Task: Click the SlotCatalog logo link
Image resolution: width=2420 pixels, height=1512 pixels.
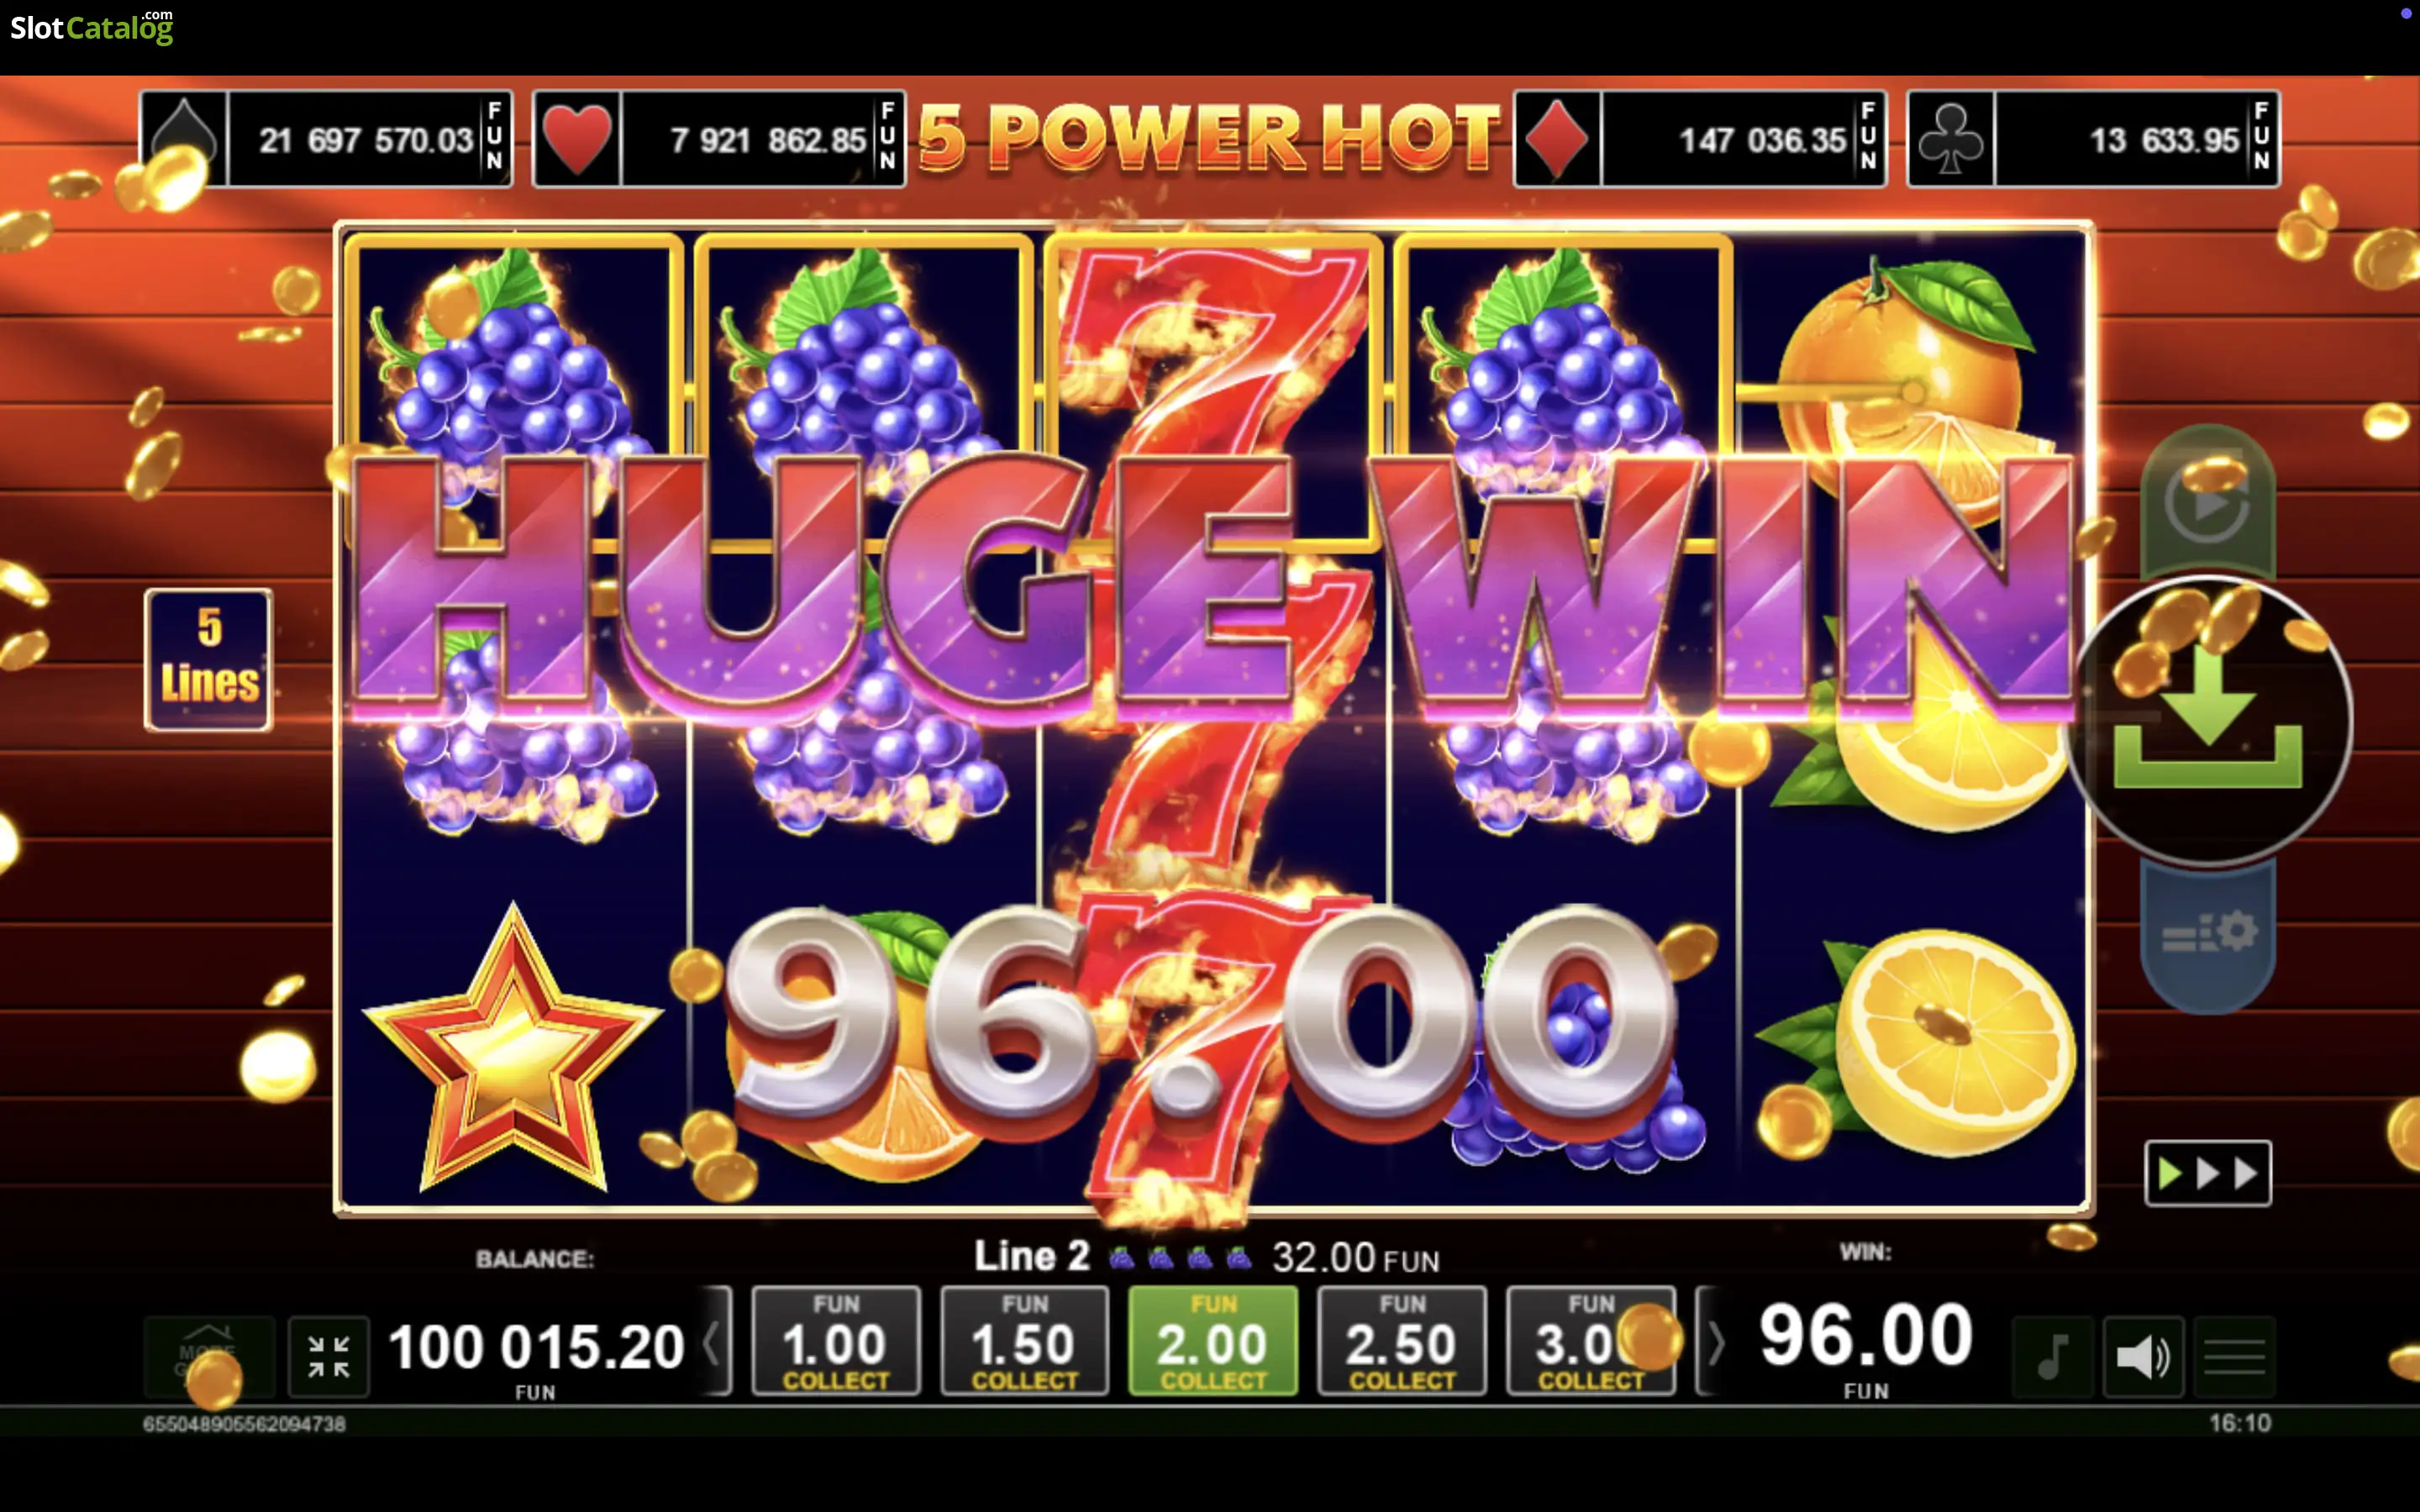Action: 92,27
